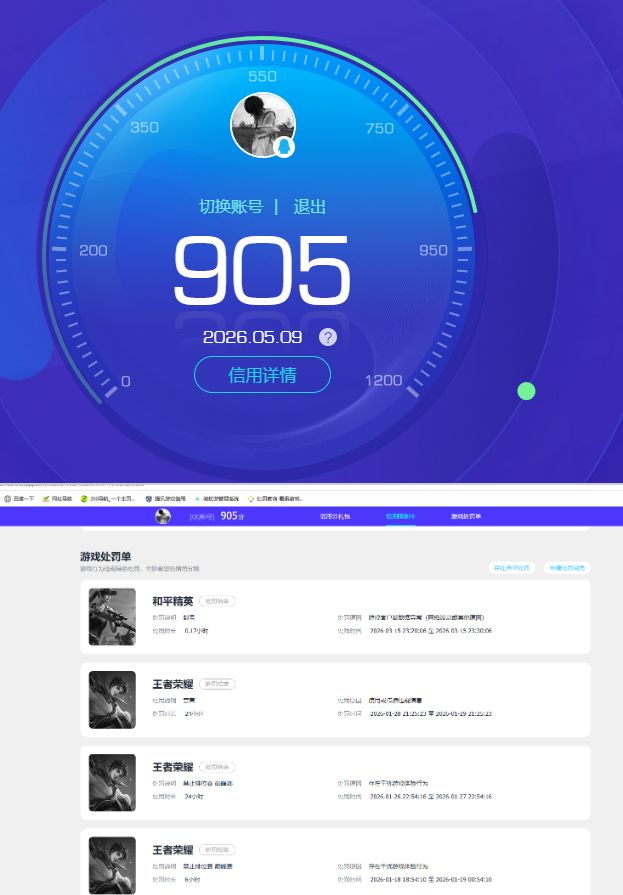Switch to the first tab in purple navigation bar
The width and height of the screenshot is (623, 895).
pos(335,516)
